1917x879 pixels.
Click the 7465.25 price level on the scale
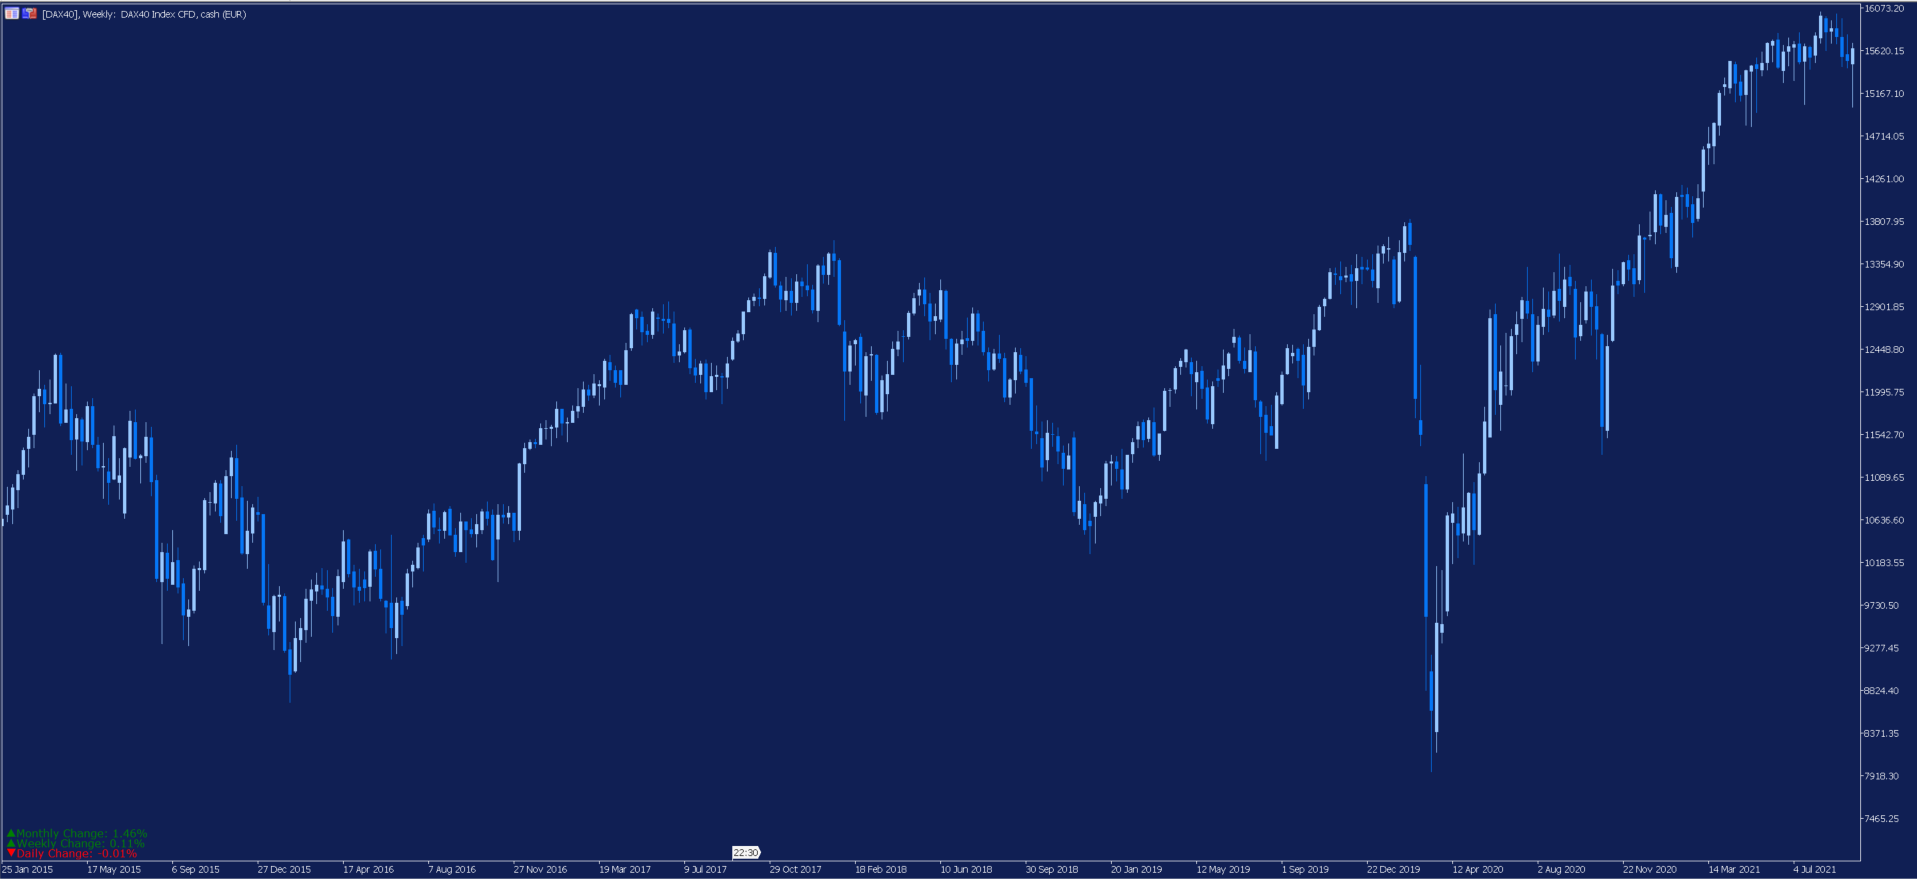click(1882, 818)
